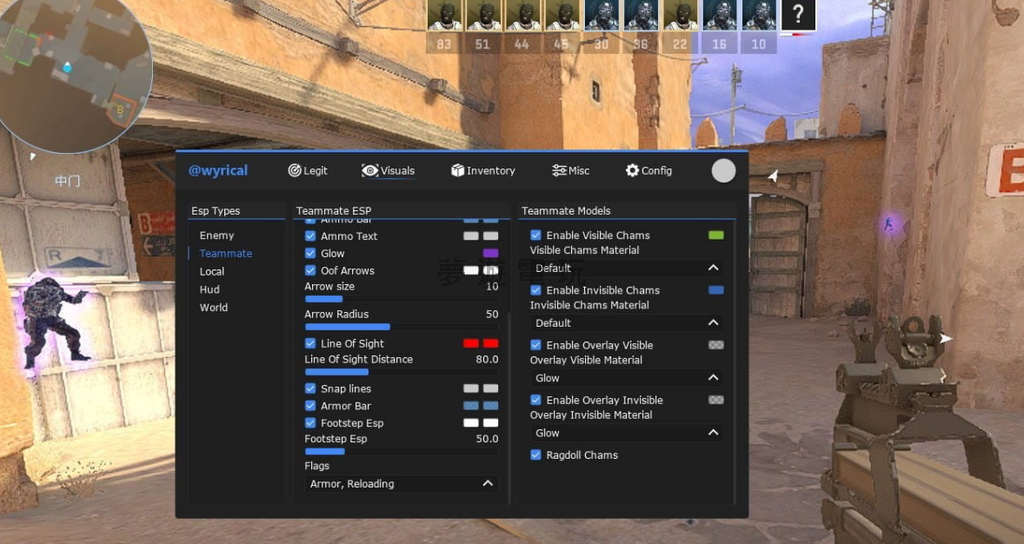This screenshot has width=1024, height=544.
Task: Toggle the Ammo Text checkbox
Action: coord(310,236)
